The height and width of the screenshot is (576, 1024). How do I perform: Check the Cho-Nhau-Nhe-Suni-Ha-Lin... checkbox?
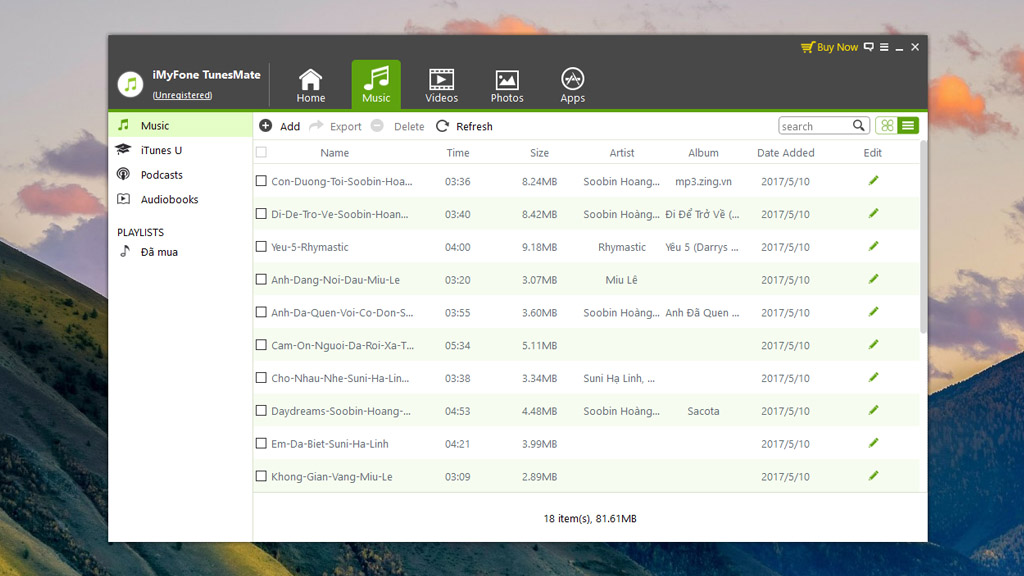click(261, 377)
